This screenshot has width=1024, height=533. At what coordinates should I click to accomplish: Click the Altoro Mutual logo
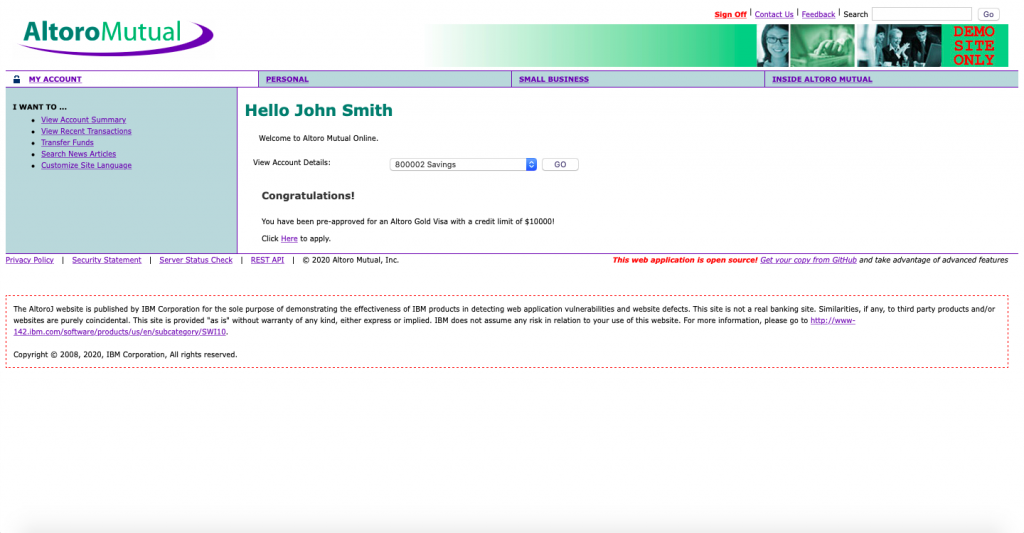116,37
